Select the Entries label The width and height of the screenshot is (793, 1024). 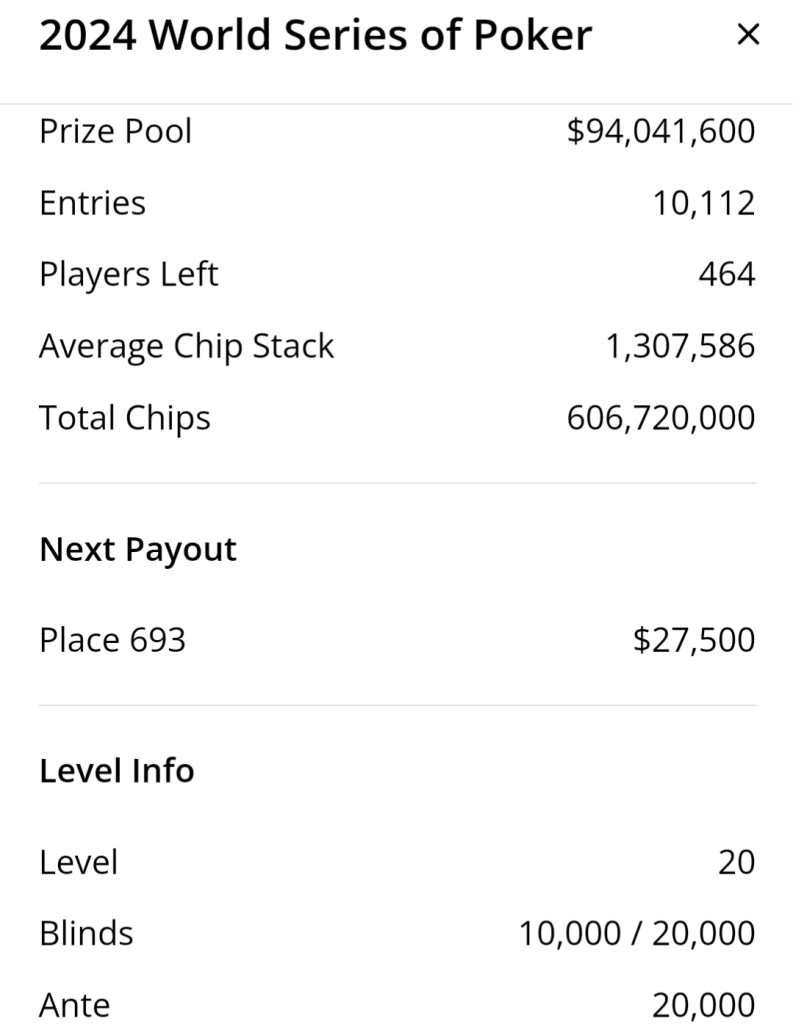click(x=92, y=203)
